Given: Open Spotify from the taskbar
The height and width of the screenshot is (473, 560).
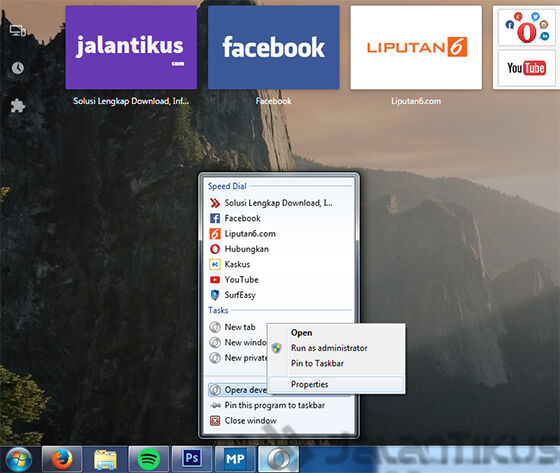Looking at the screenshot, I should tap(149, 459).
